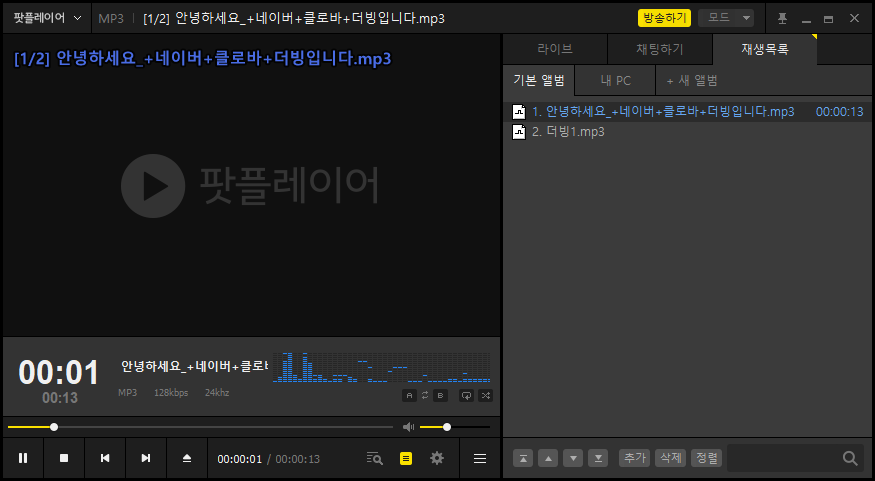
Task: Switch to the 채팅하기 tab
Action: point(660,49)
